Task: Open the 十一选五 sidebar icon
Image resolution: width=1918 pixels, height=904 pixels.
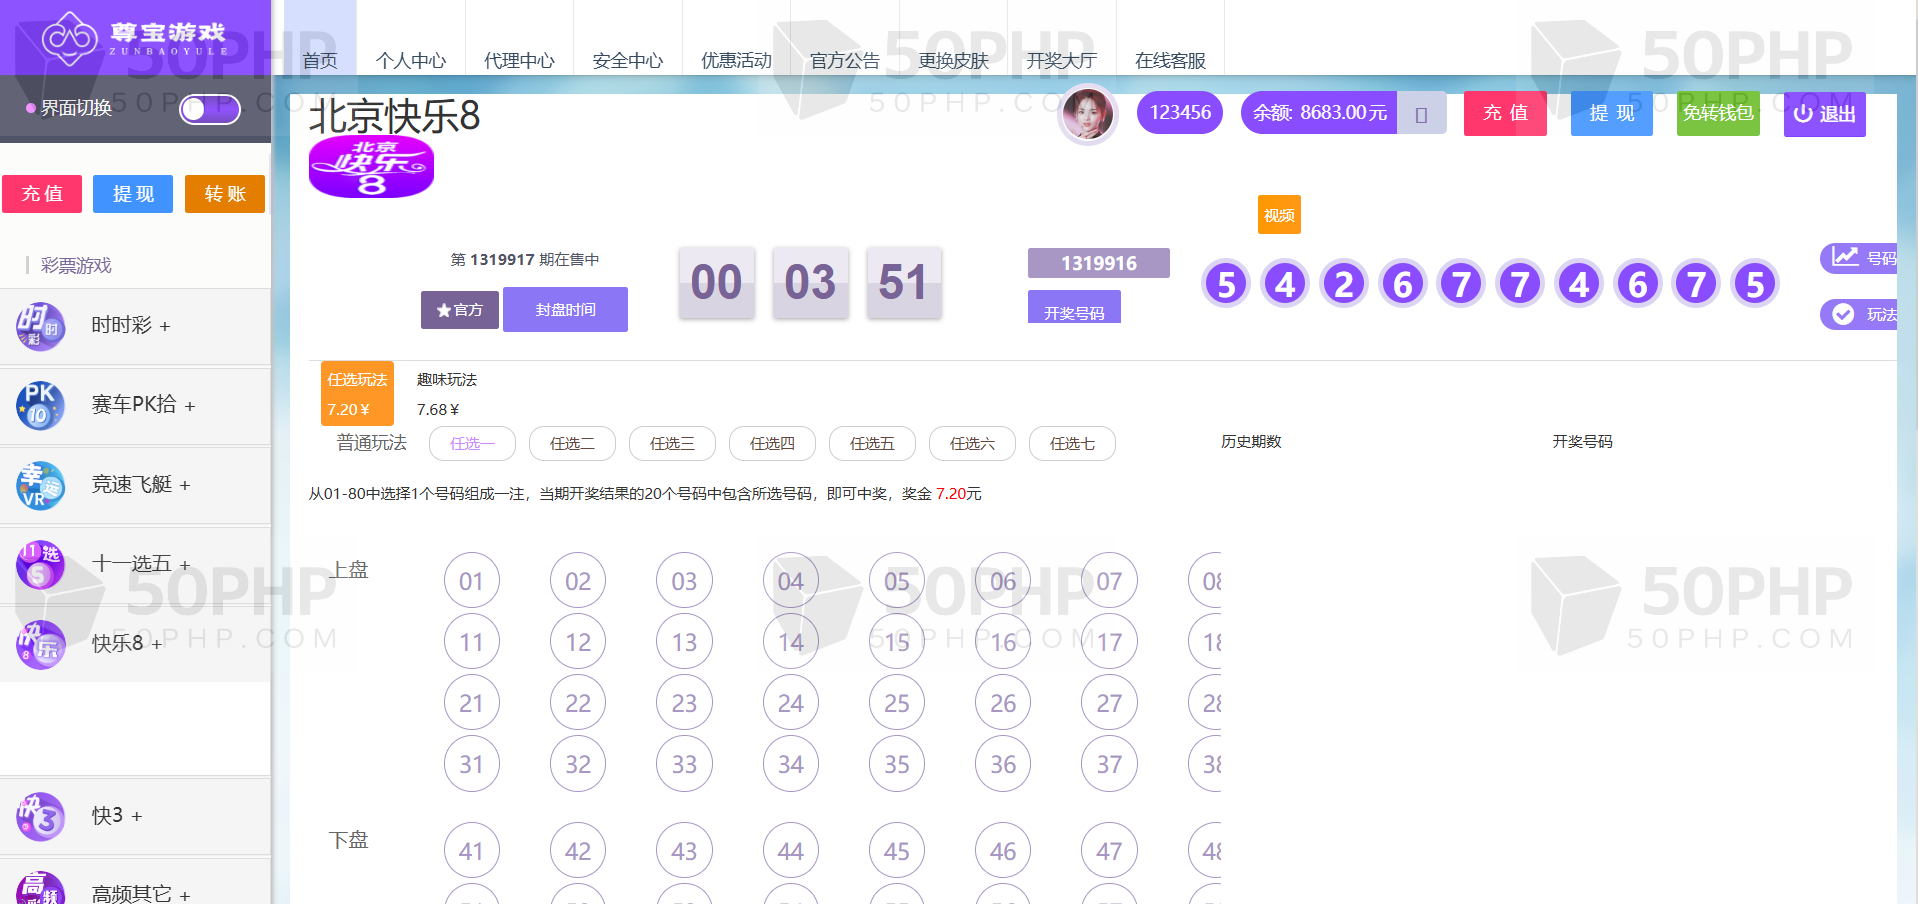Action: click(40, 564)
